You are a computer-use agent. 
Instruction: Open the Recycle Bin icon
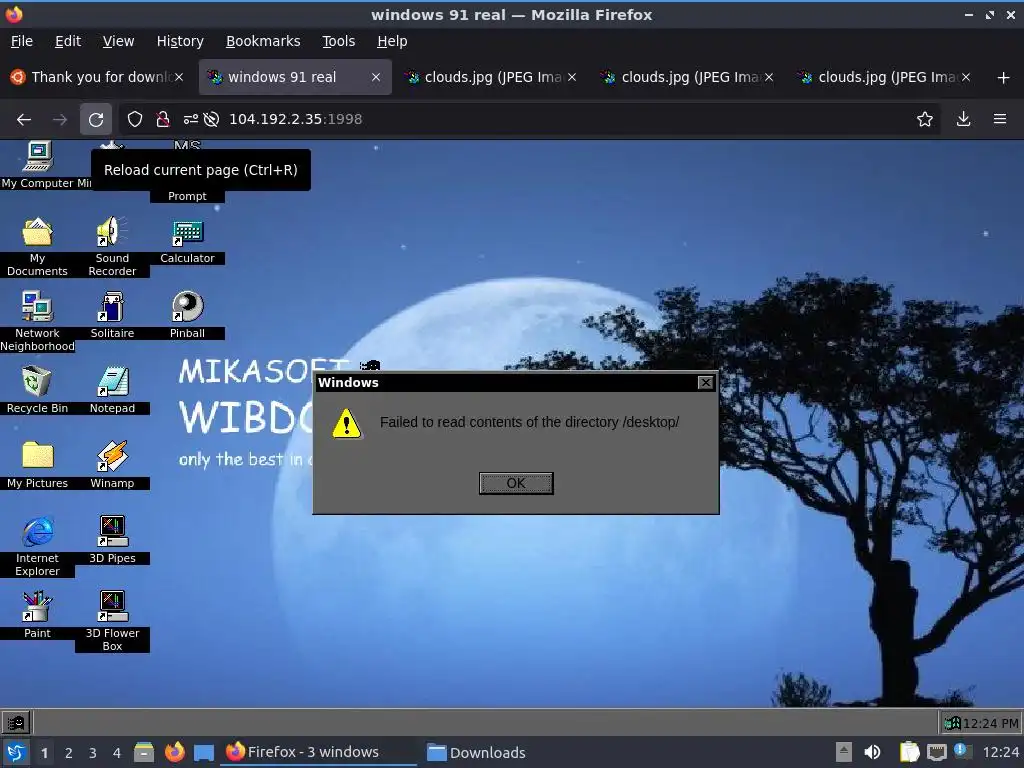[x=37, y=391]
